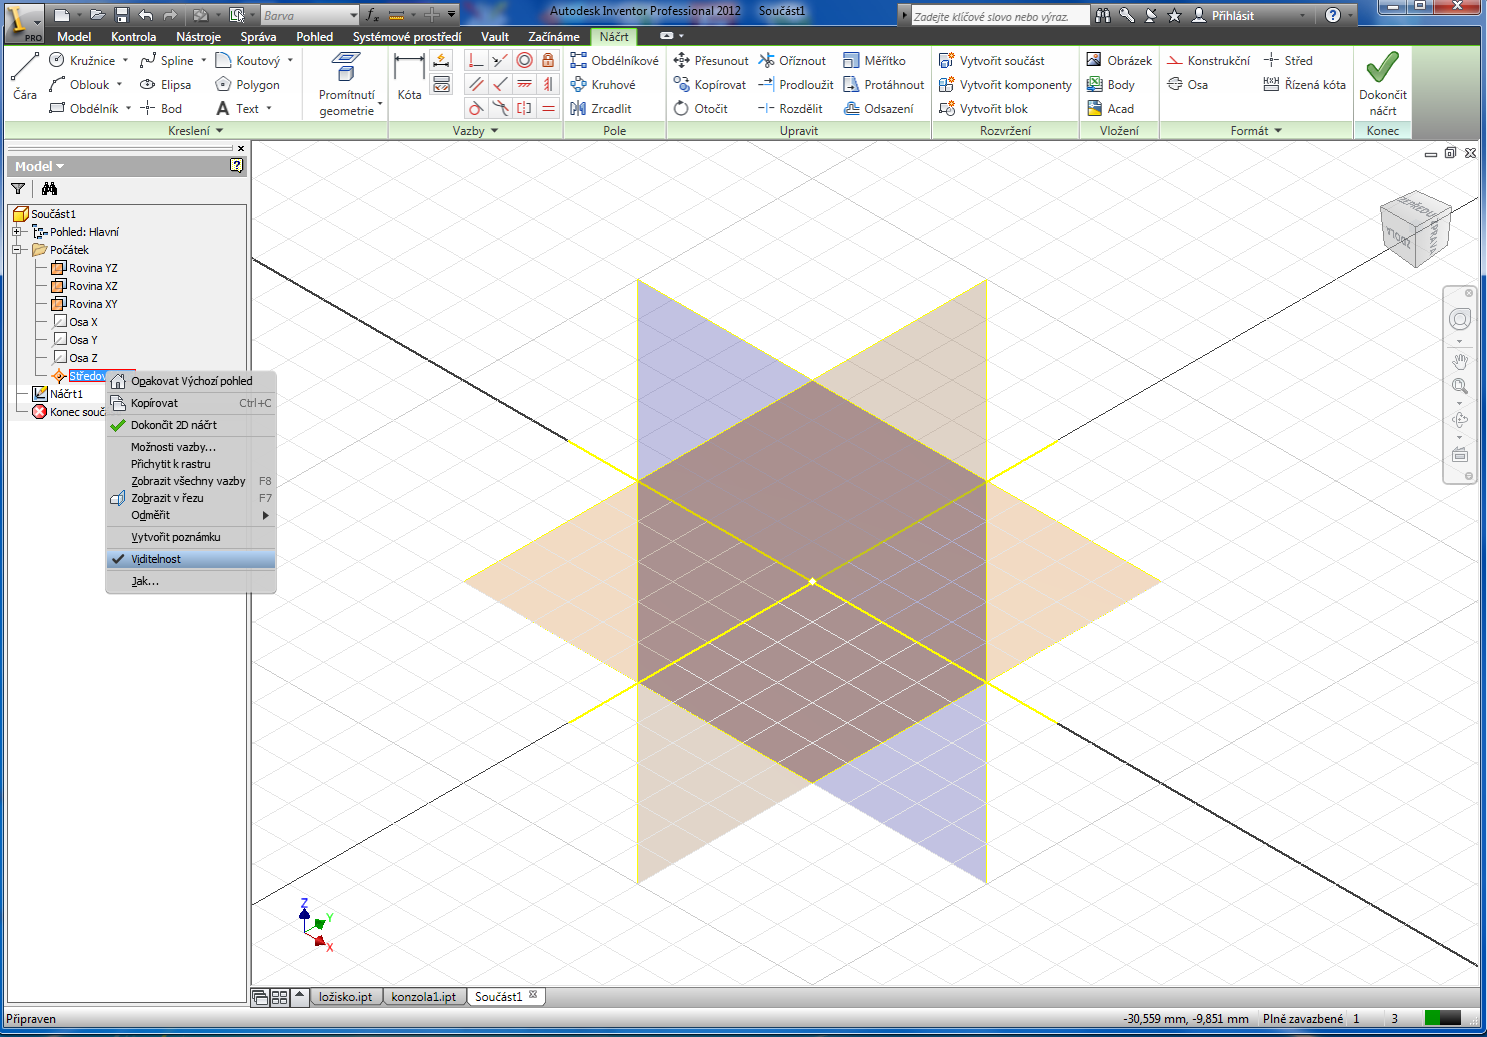The width and height of the screenshot is (1487, 1037).
Task: Select the Odsazení offset tool
Action: pyautogui.click(x=879, y=109)
